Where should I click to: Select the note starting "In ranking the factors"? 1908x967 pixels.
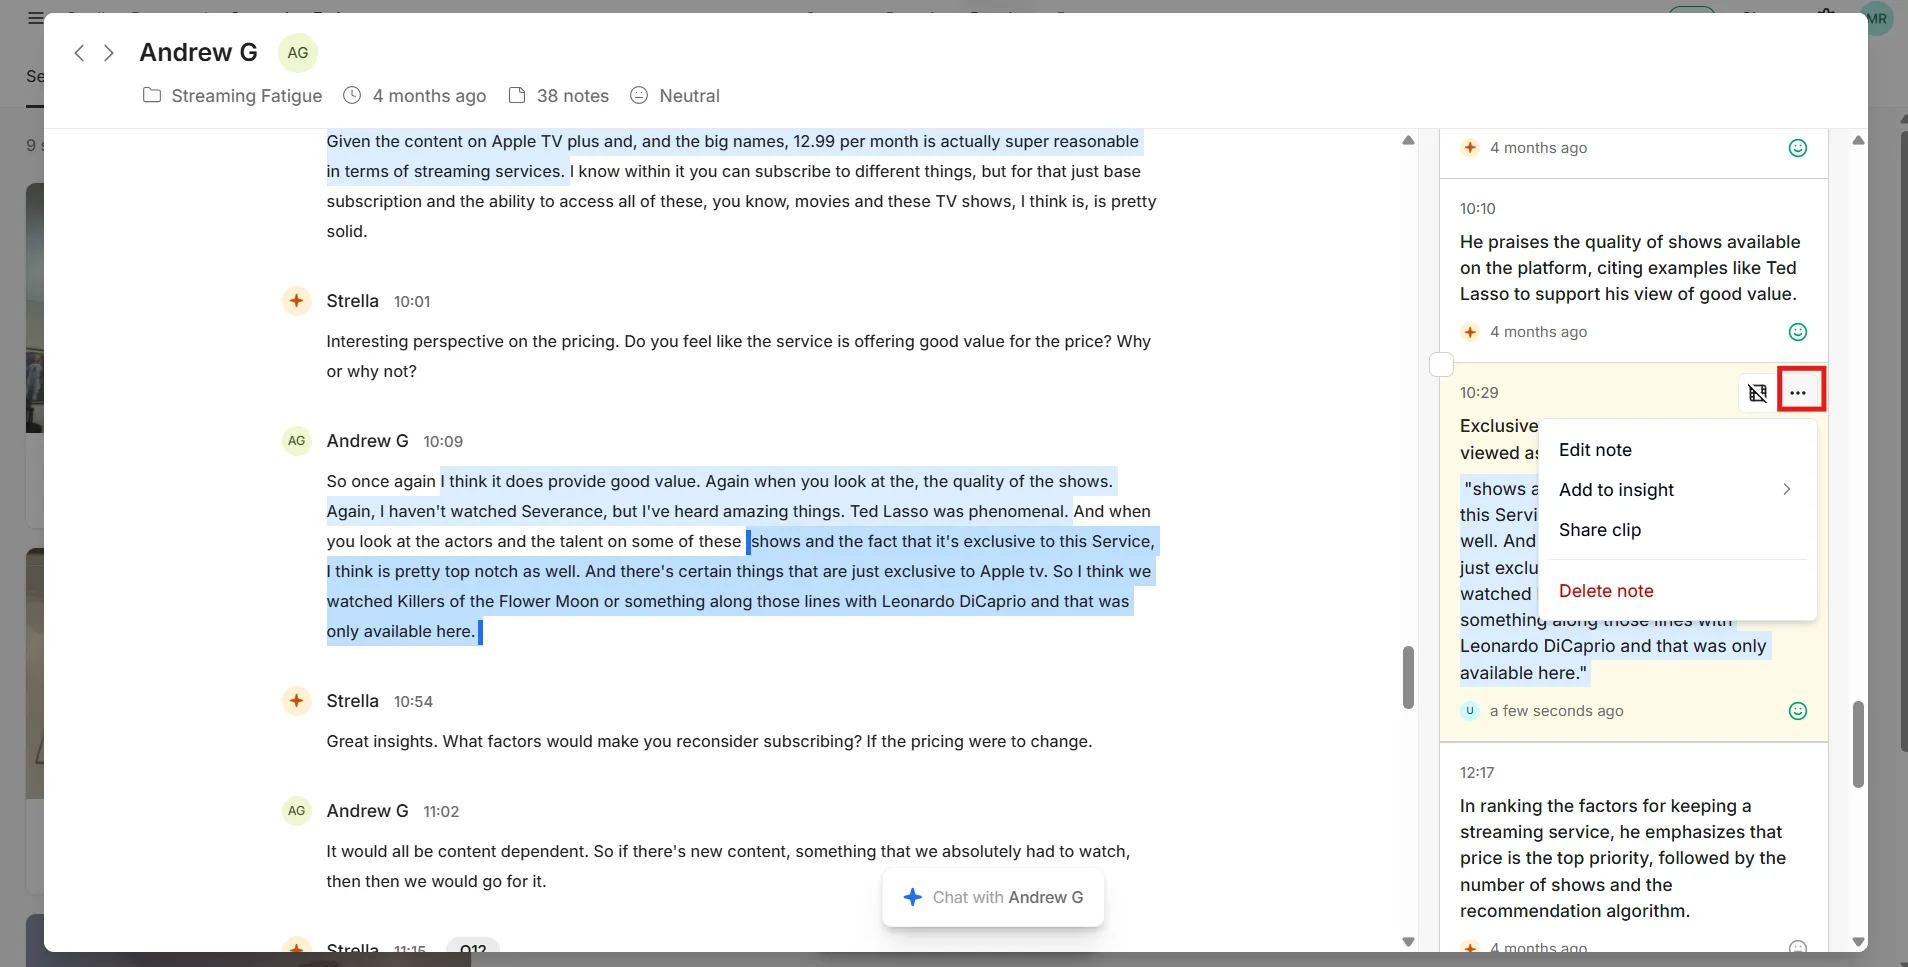pos(1634,847)
